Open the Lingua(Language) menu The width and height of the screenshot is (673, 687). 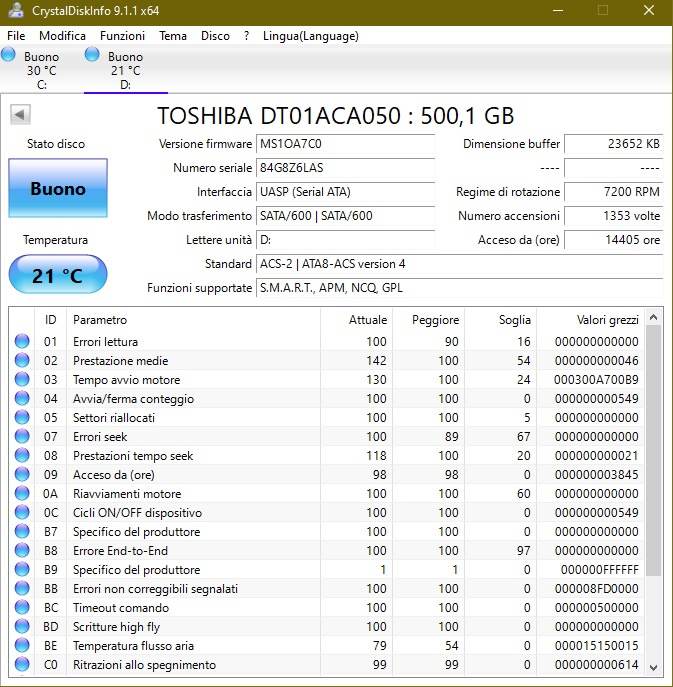[x=311, y=35]
